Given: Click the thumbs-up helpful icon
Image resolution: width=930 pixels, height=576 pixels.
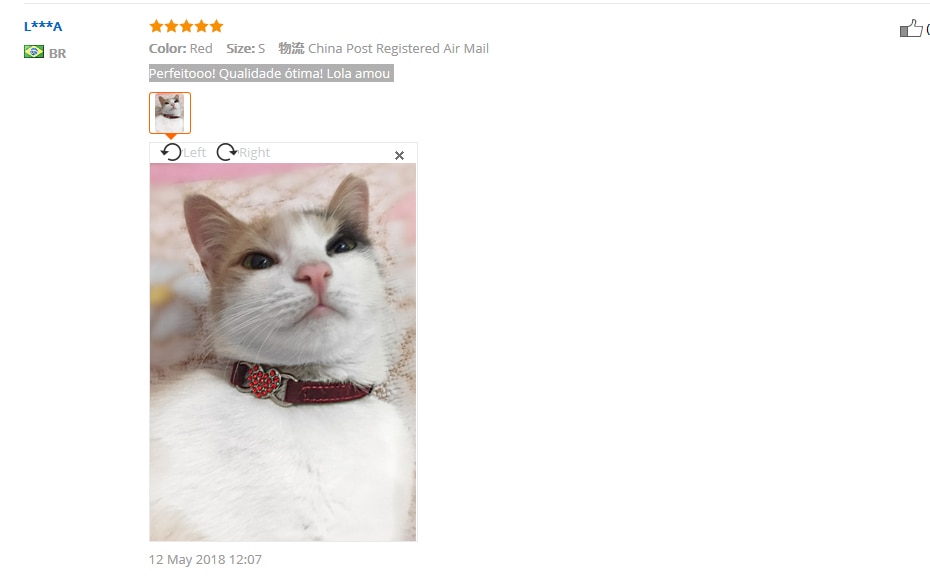Looking at the screenshot, I should (911, 28).
